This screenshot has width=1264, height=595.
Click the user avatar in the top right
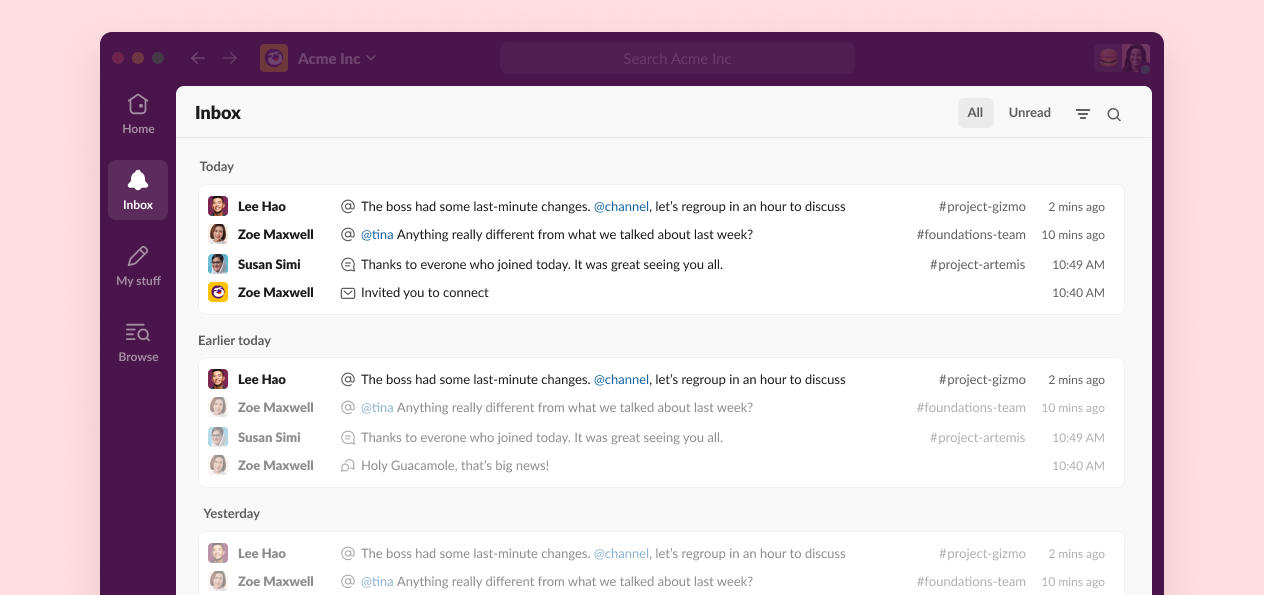1135,58
